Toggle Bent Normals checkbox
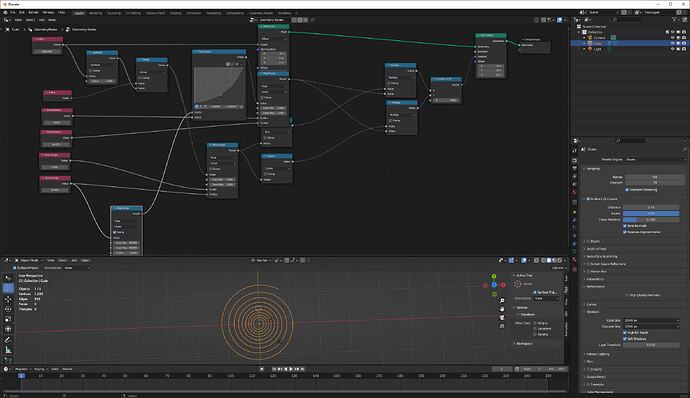This screenshot has height=398, width=690. [624, 226]
